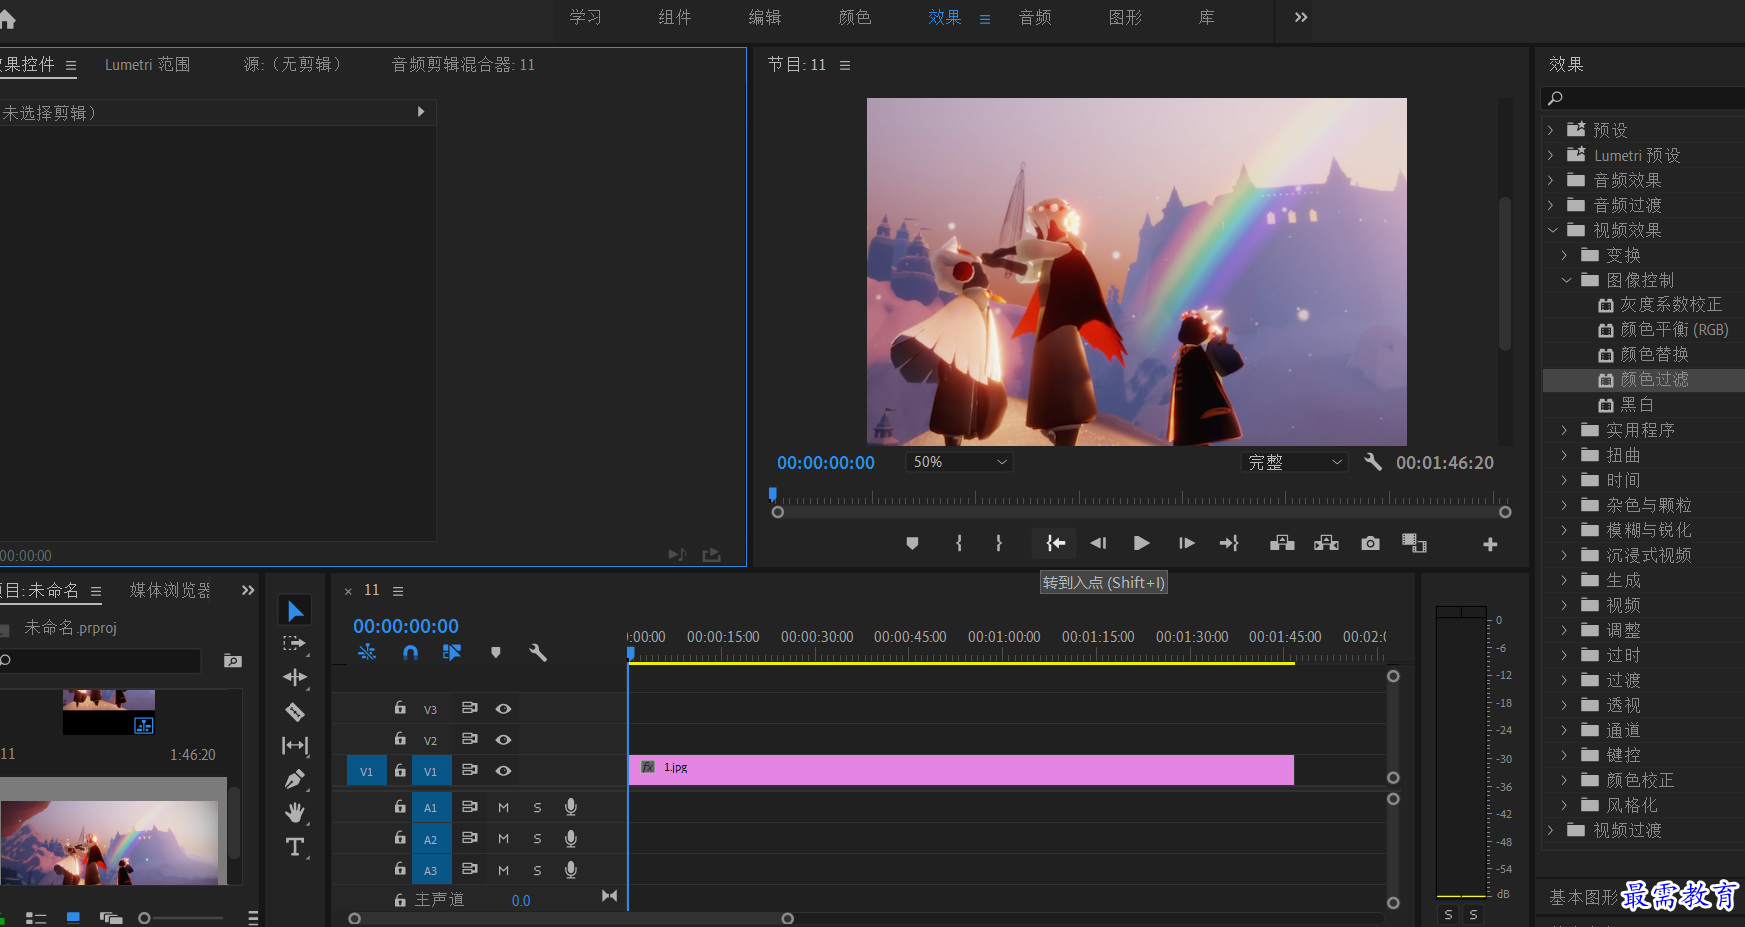1745x927 pixels.
Task: Open the comparison view button
Action: tap(1414, 543)
